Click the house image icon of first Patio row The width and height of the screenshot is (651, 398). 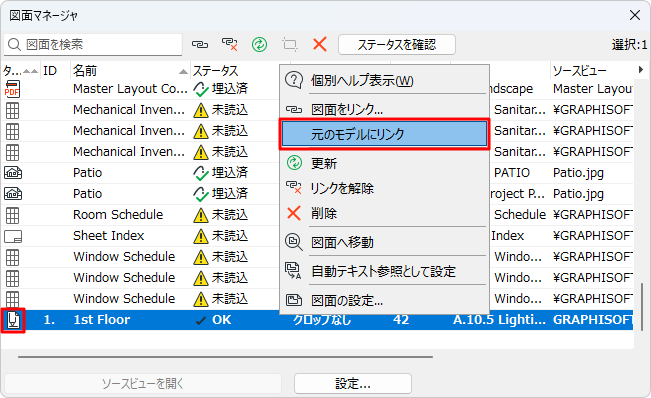click(x=13, y=173)
